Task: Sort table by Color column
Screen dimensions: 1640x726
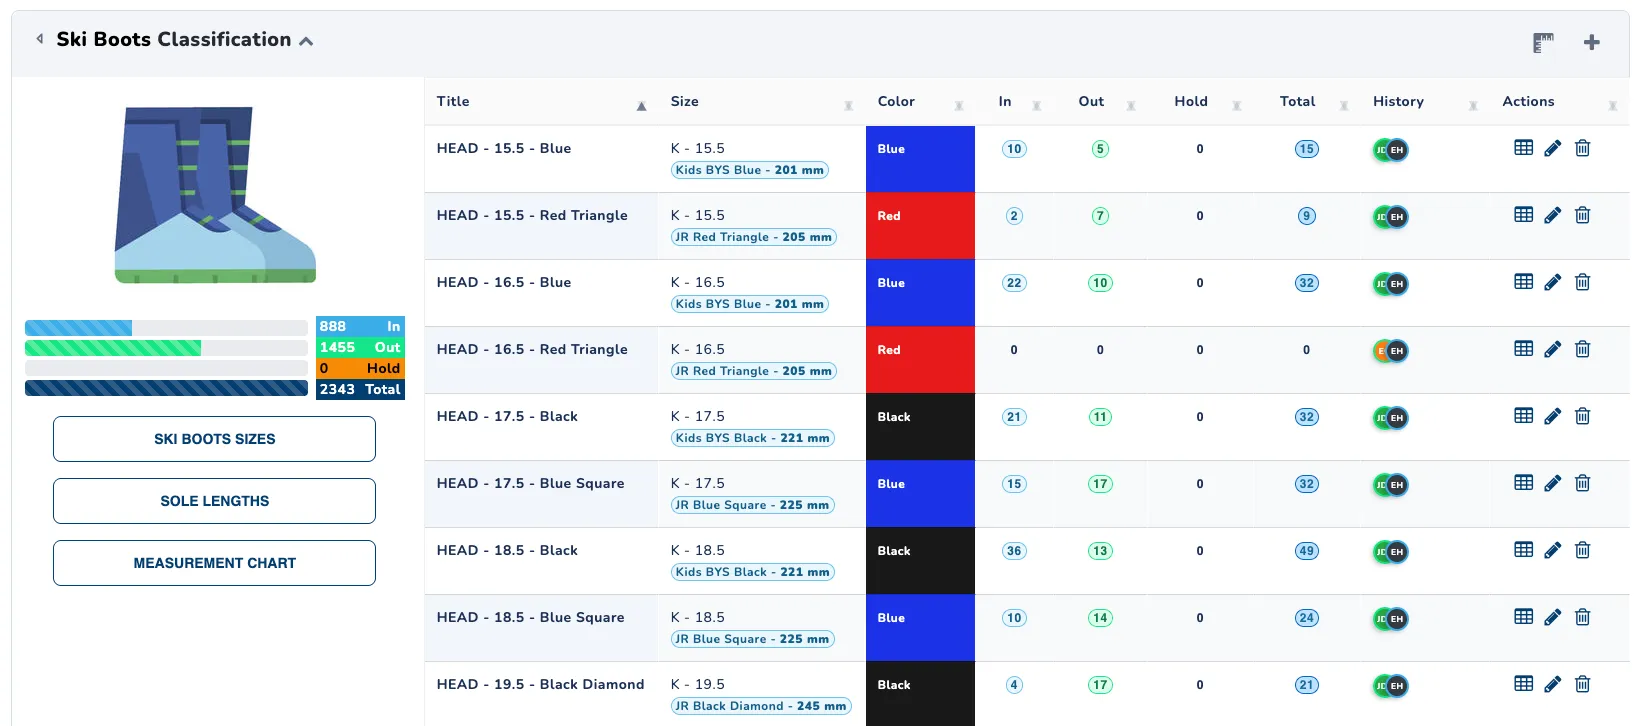Action: 920,101
